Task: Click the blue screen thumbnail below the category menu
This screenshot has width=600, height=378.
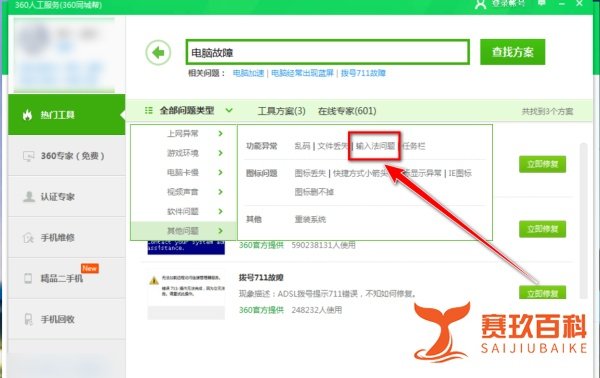Action: [x=186, y=248]
